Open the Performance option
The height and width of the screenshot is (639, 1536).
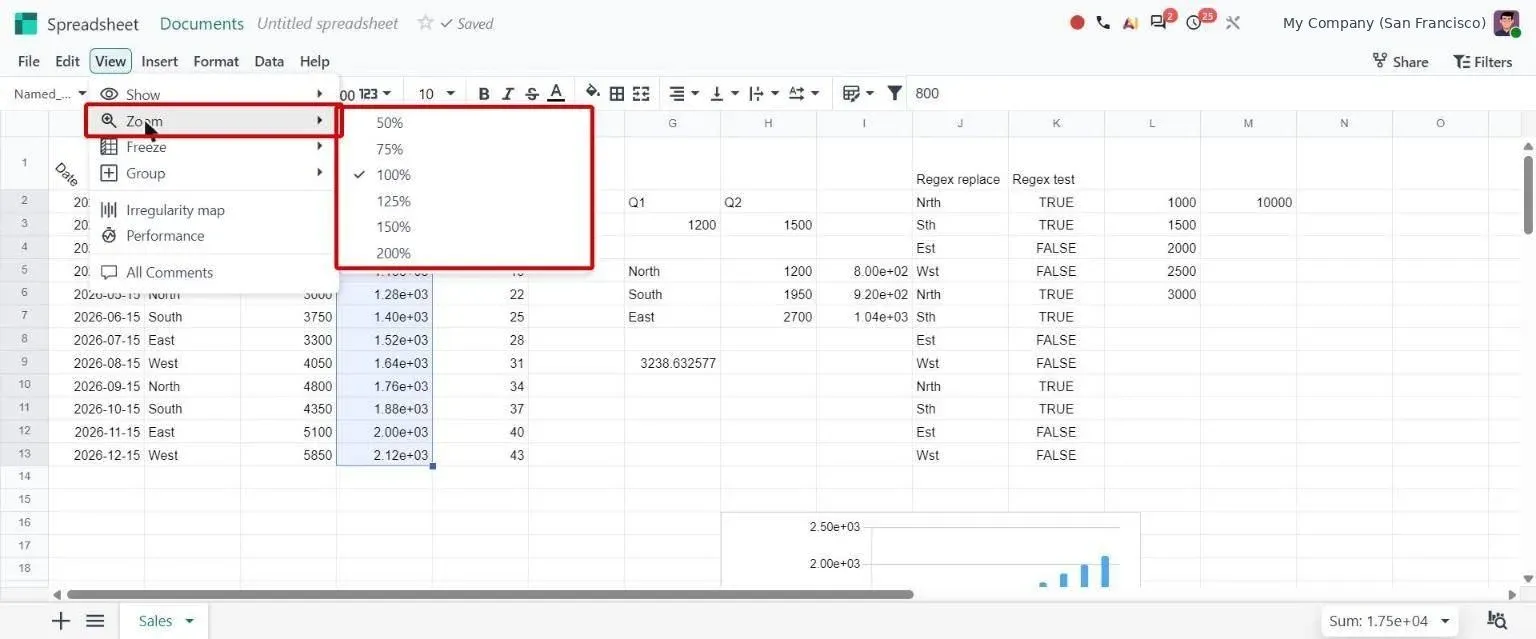click(x=214, y=236)
